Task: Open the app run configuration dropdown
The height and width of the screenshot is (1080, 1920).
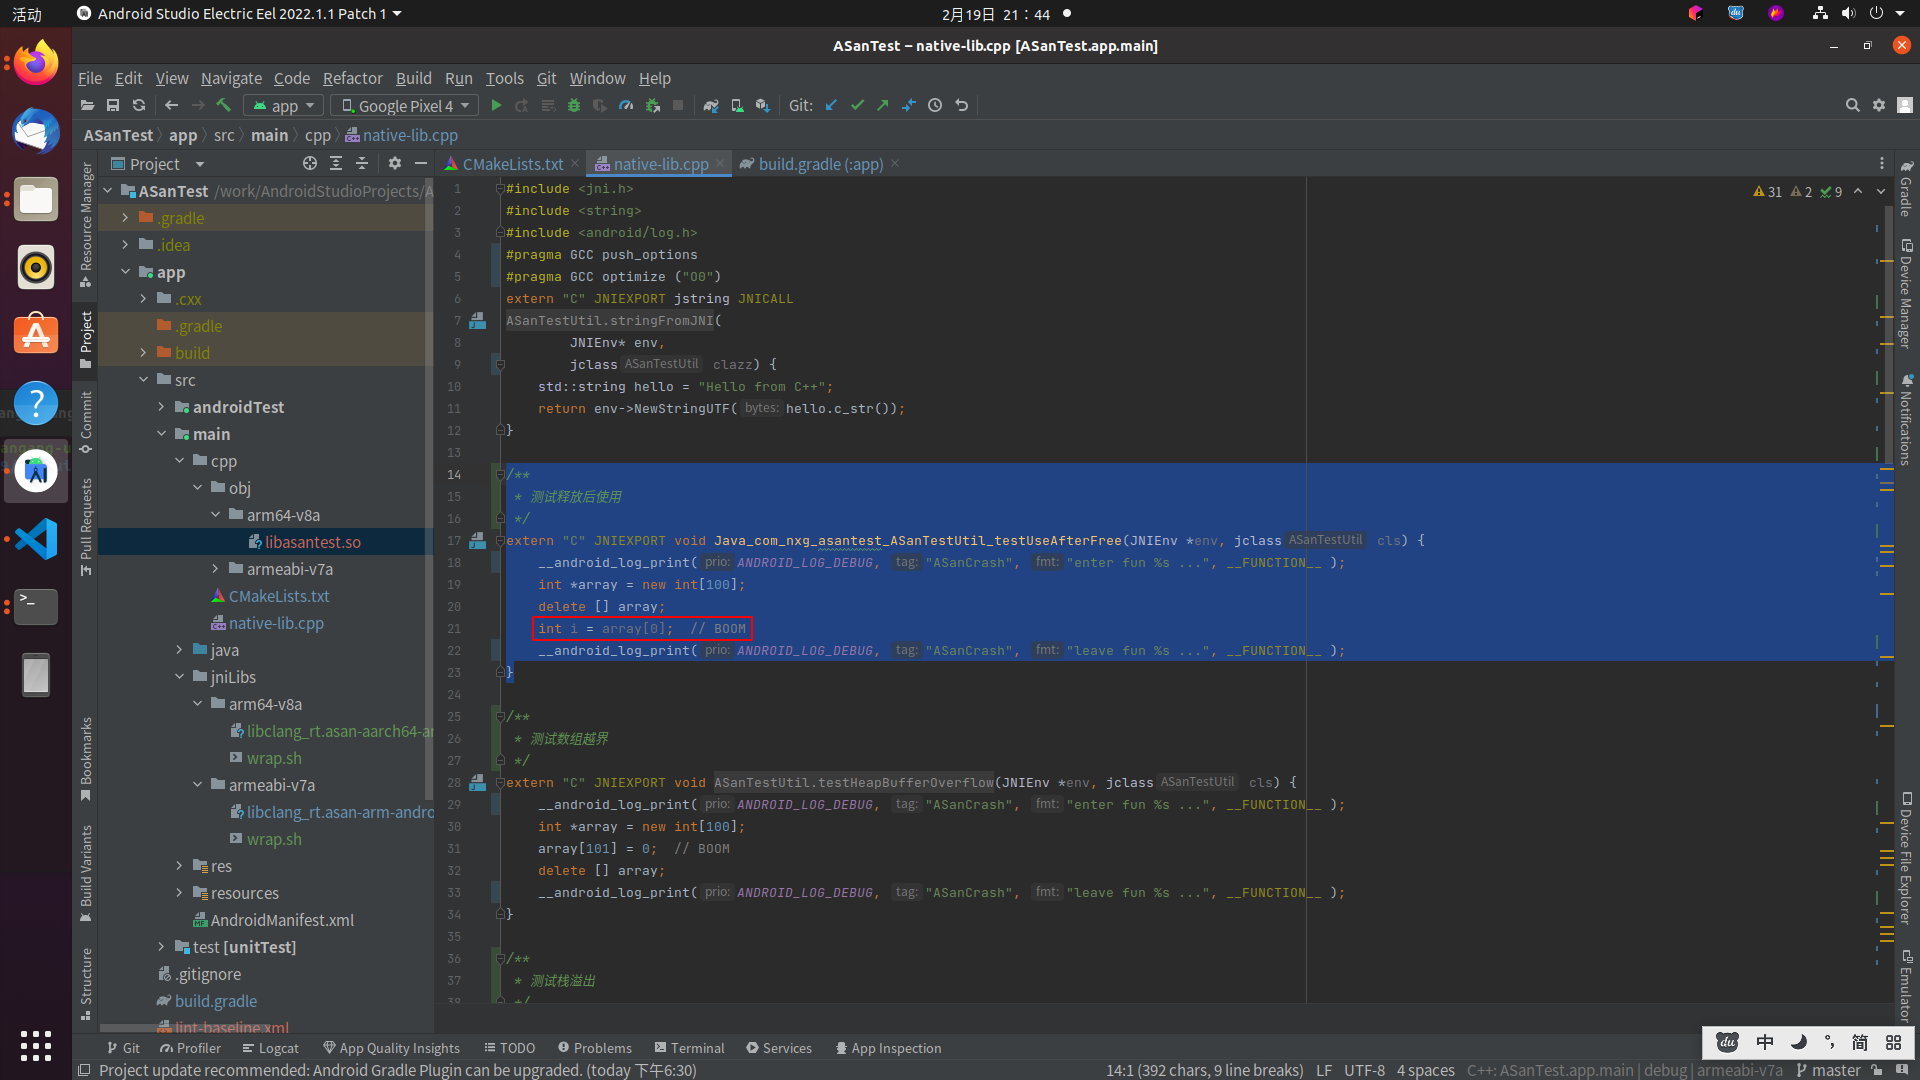Action: point(285,105)
